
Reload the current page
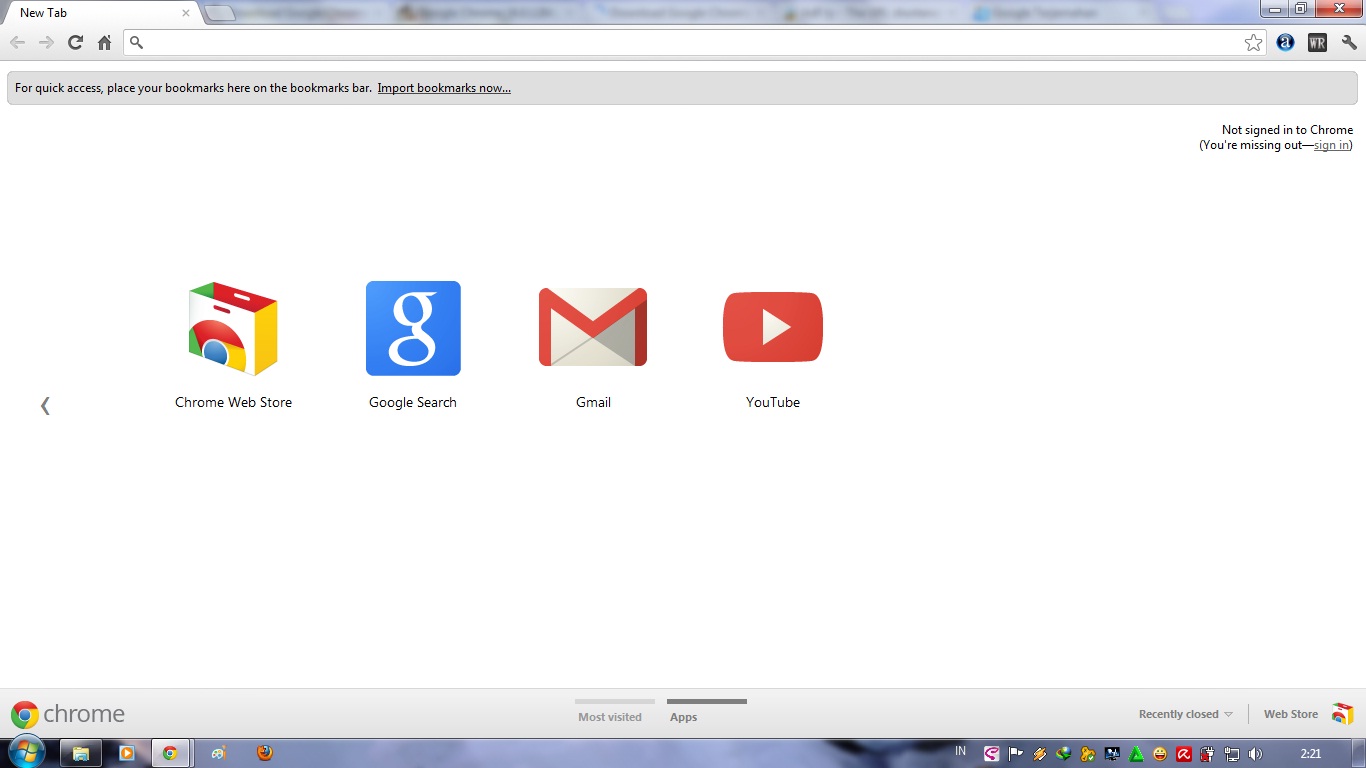(75, 42)
